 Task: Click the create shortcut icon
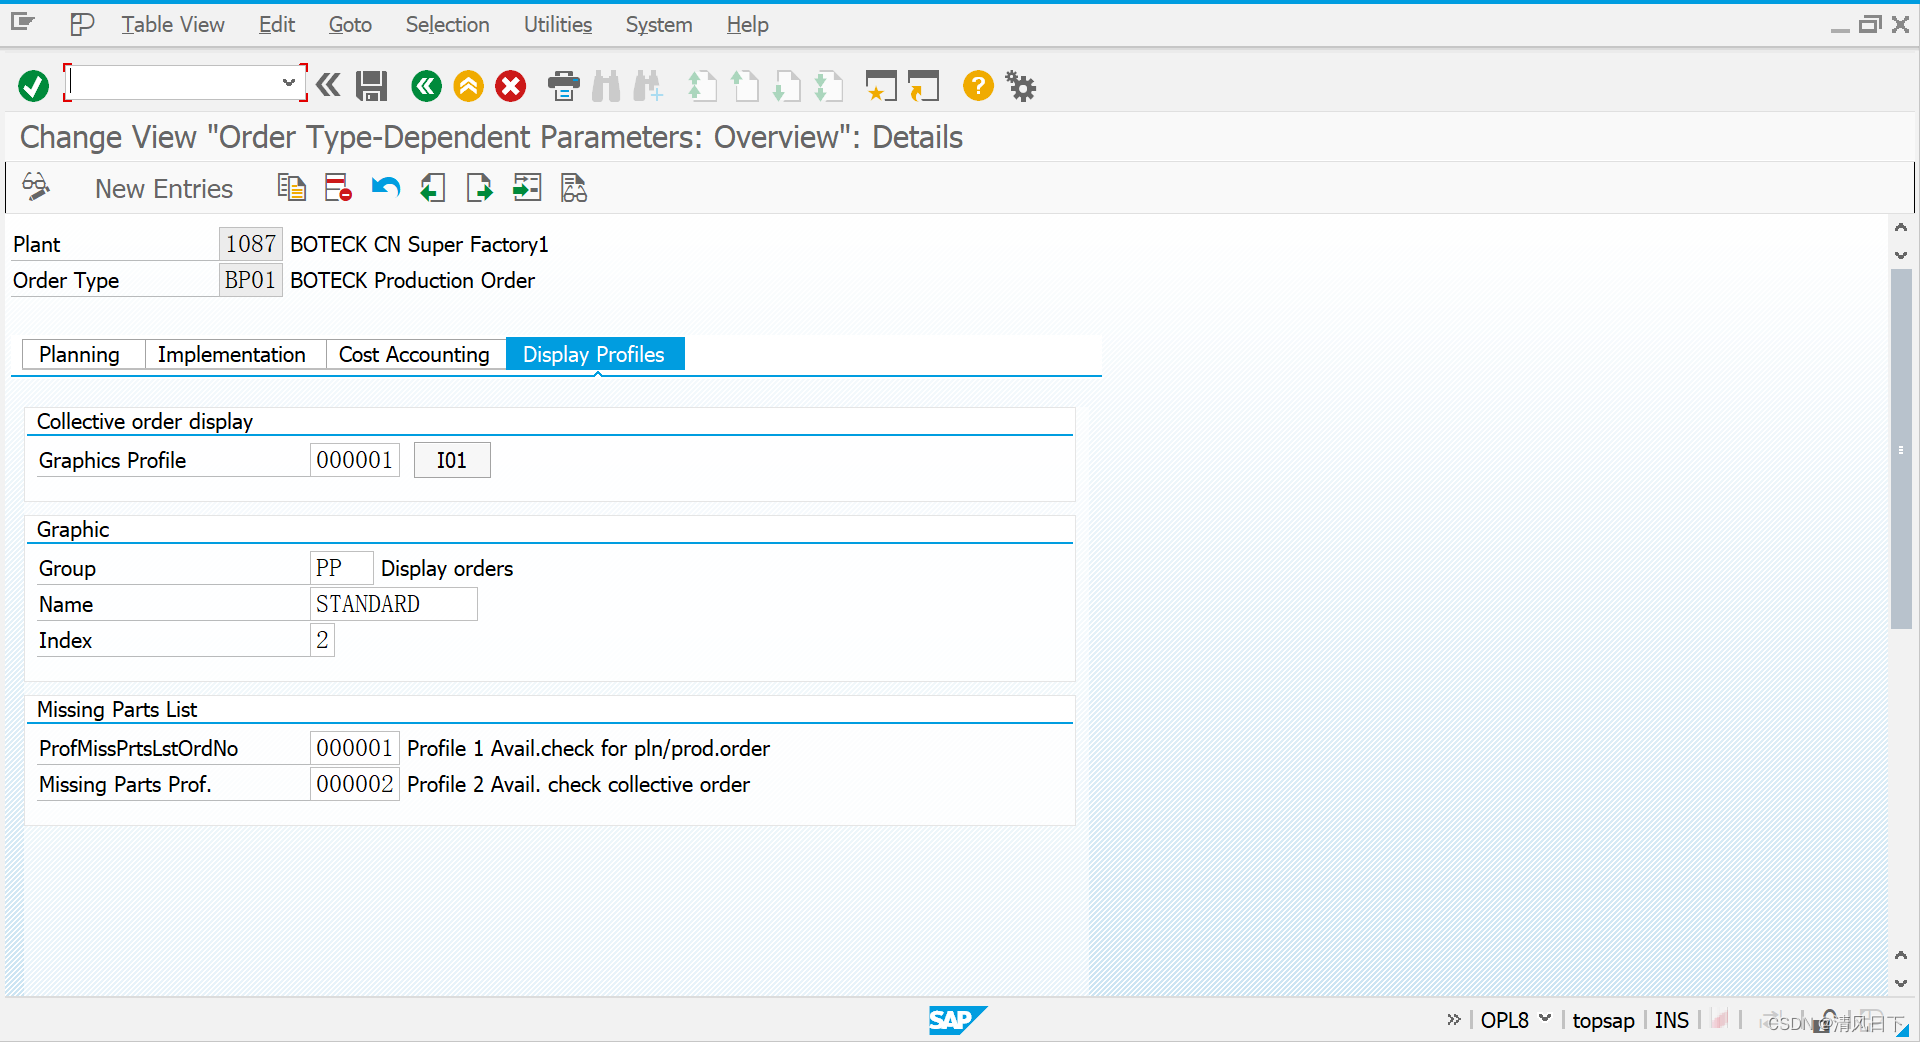[924, 86]
